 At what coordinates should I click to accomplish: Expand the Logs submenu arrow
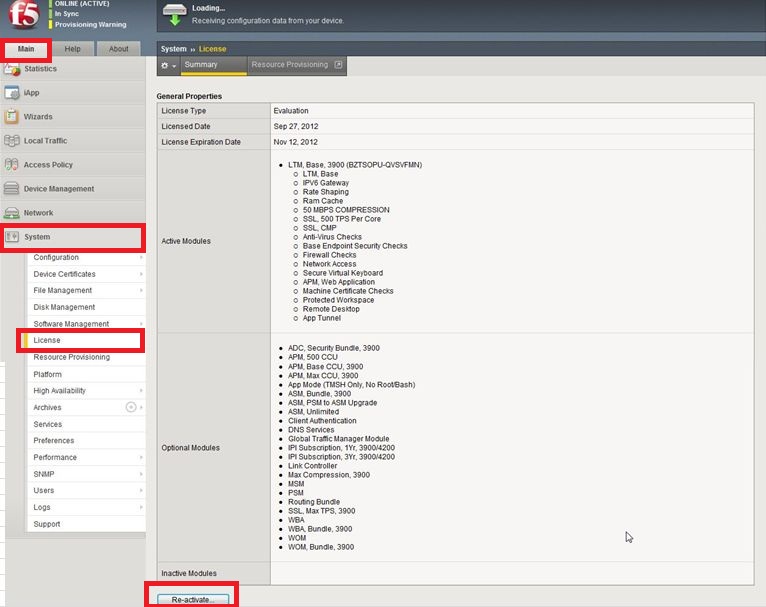pos(141,507)
